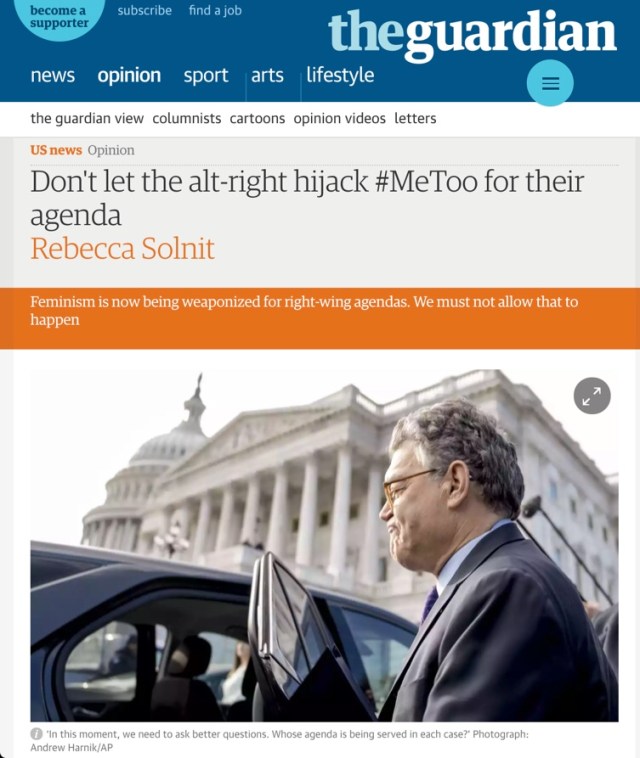Click become a supporter badge
The width and height of the screenshot is (640, 758).
click(59, 17)
